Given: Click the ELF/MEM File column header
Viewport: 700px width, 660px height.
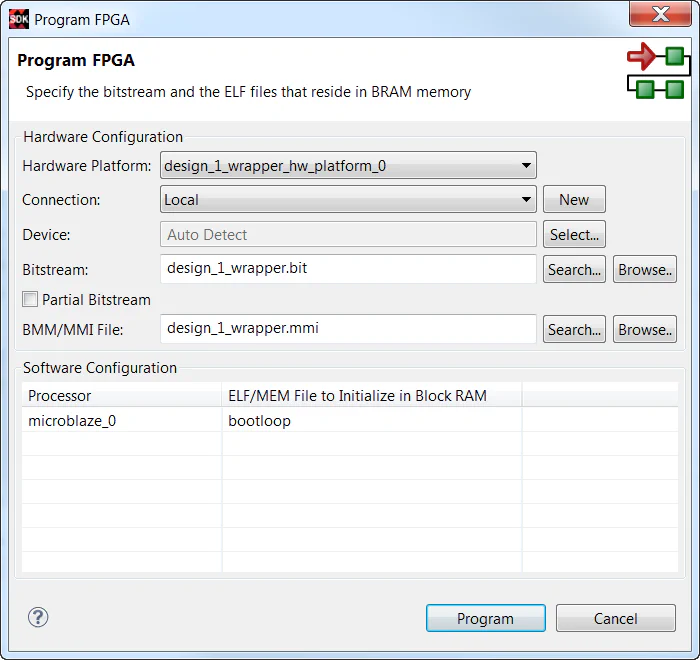Looking at the screenshot, I should click(x=371, y=395).
